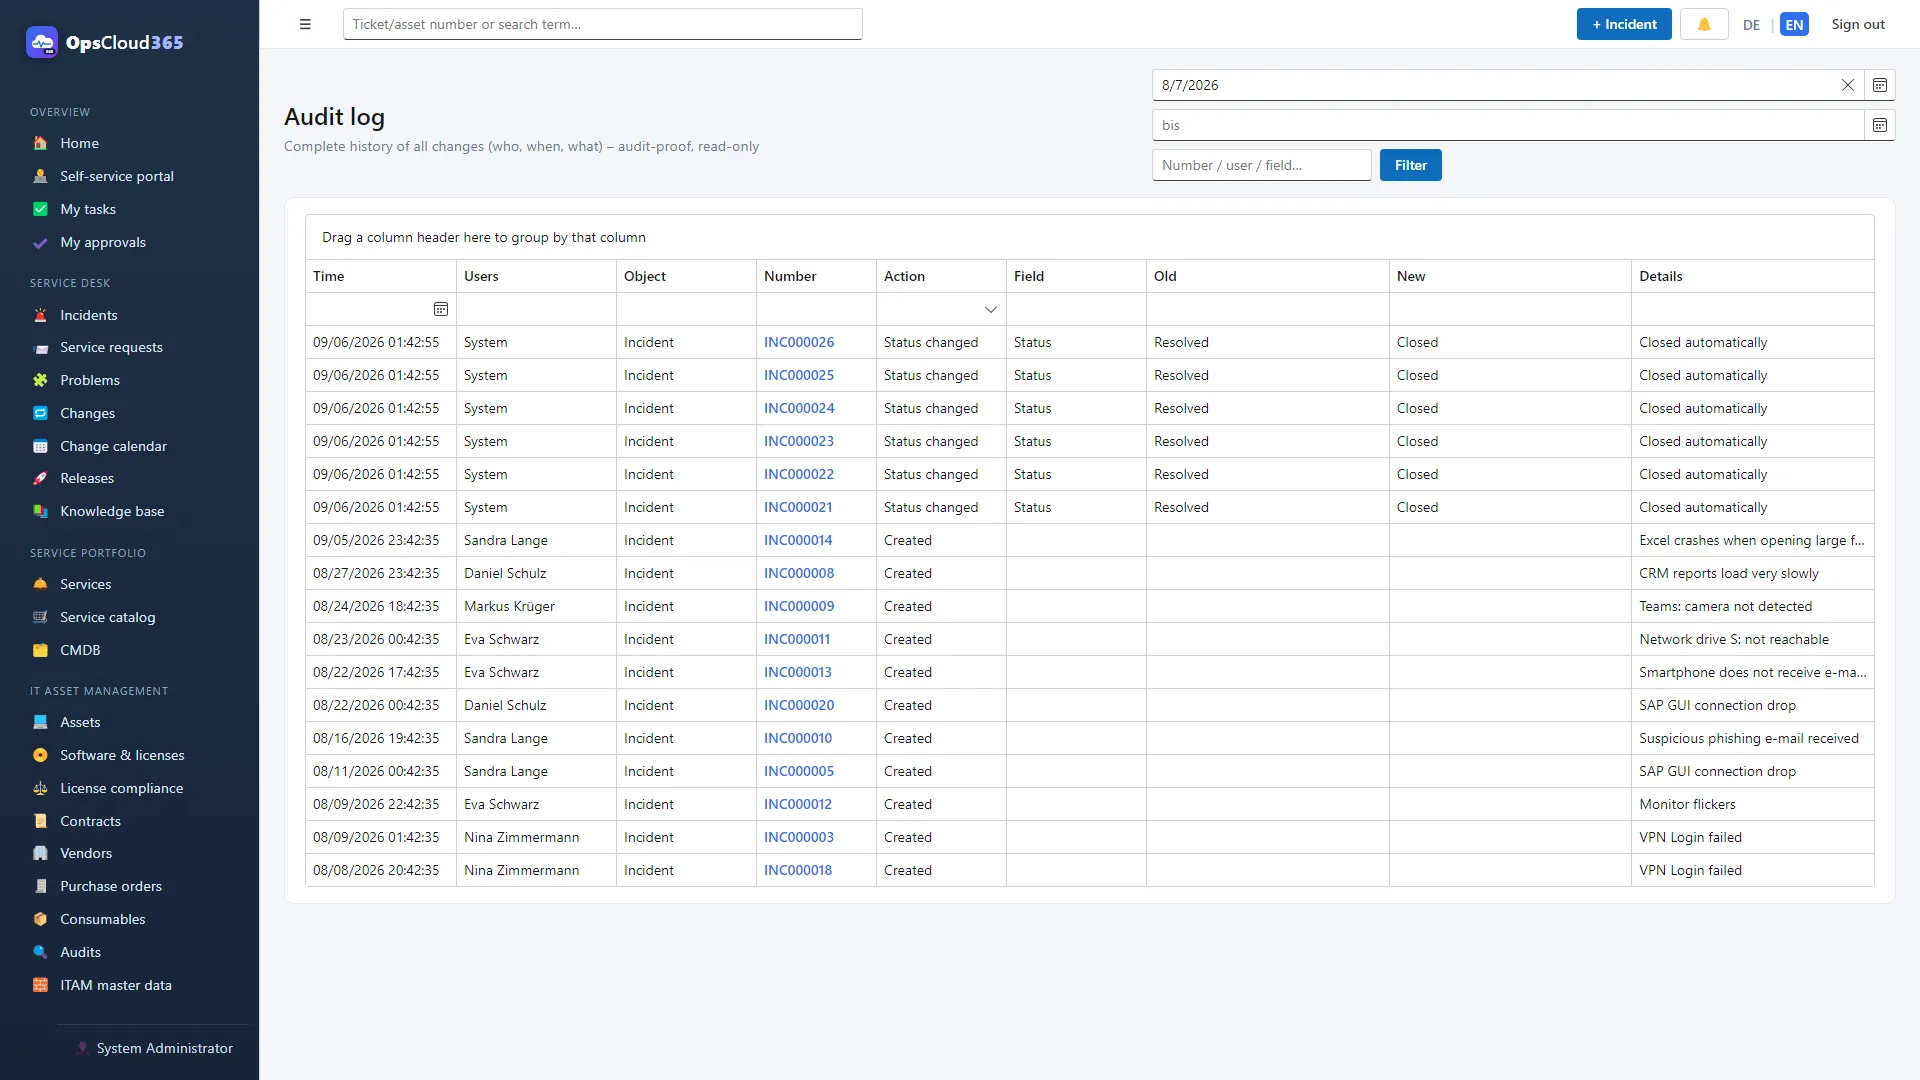Click the Service requests icon
The height and width of the screenshot is (1080, 1920).
point(40,347)
